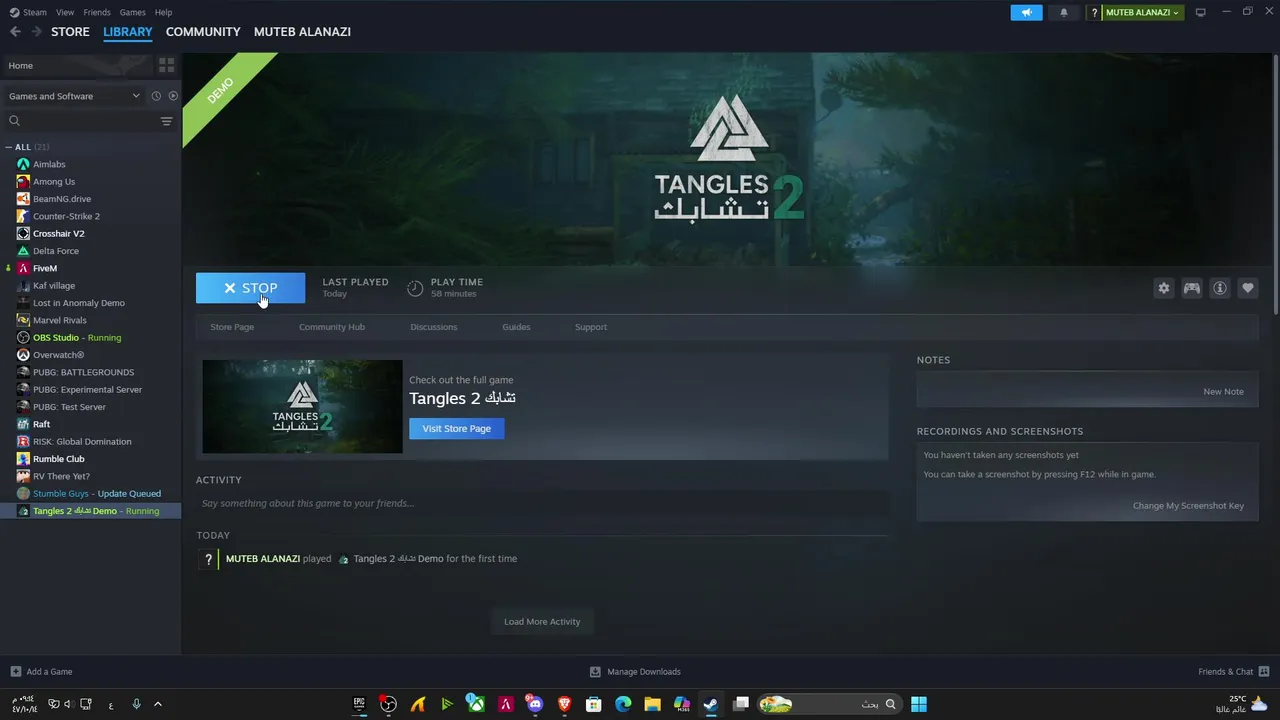Image resolution: width=1280 pixels, height=720 pixels.
Task: Click the Tangles 2 full game thumbnail
Action: (x=302, y=406)
